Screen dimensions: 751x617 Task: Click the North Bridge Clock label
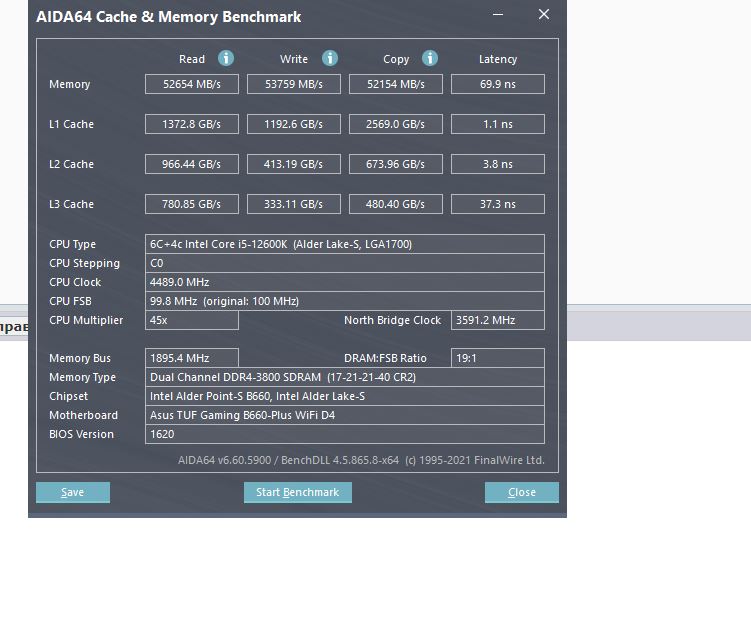[392, 320]
